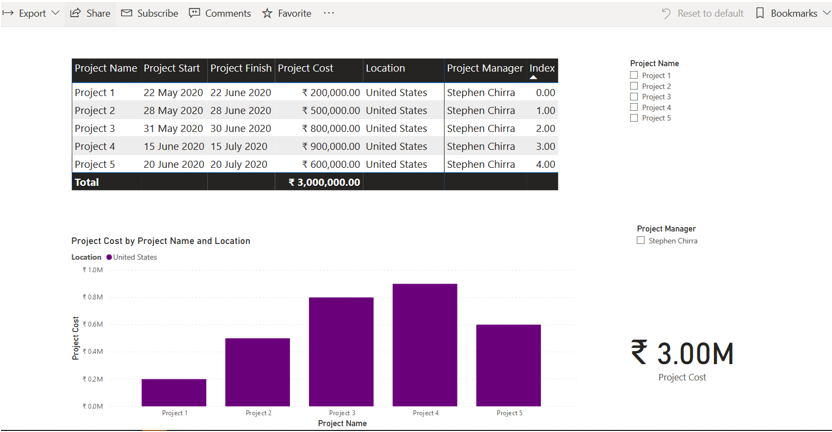
Task: Open the Bookmarks label
Action: pos(794,13)
